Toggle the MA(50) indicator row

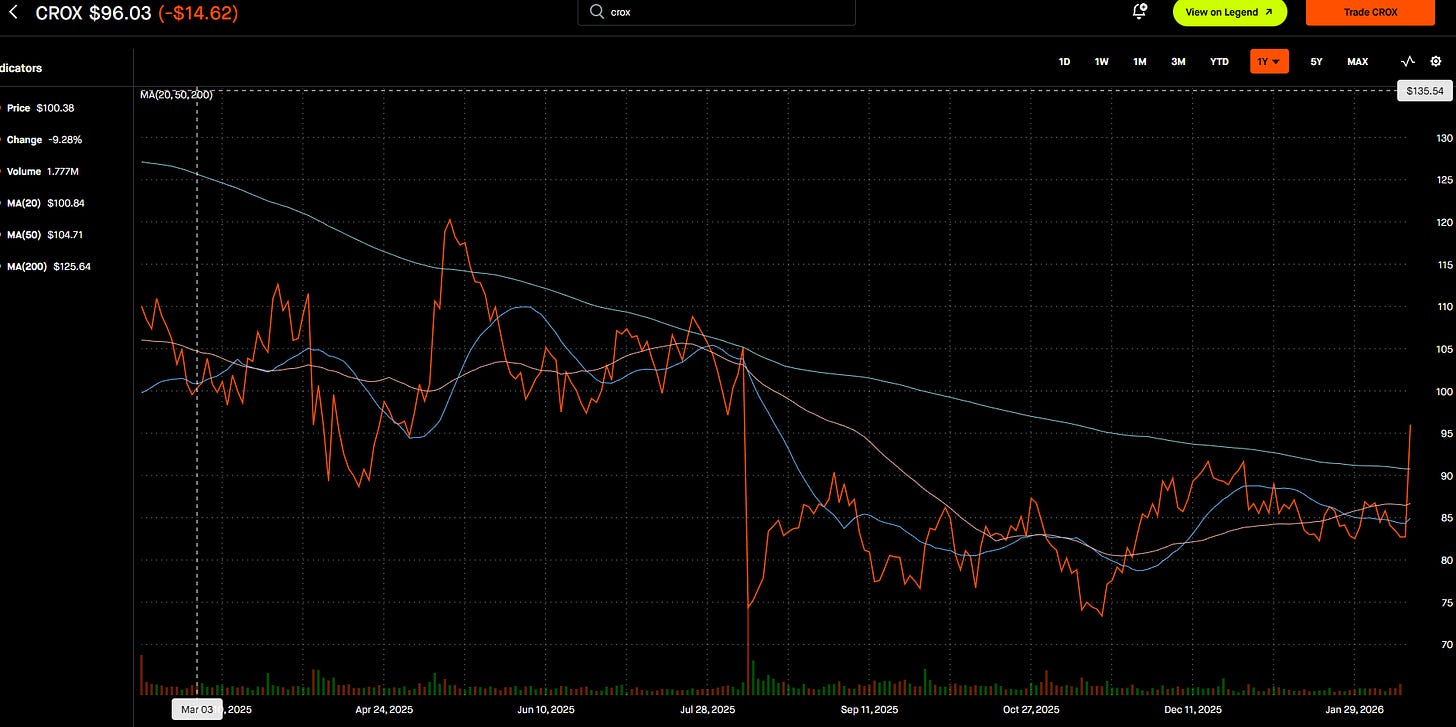[45, 235]
